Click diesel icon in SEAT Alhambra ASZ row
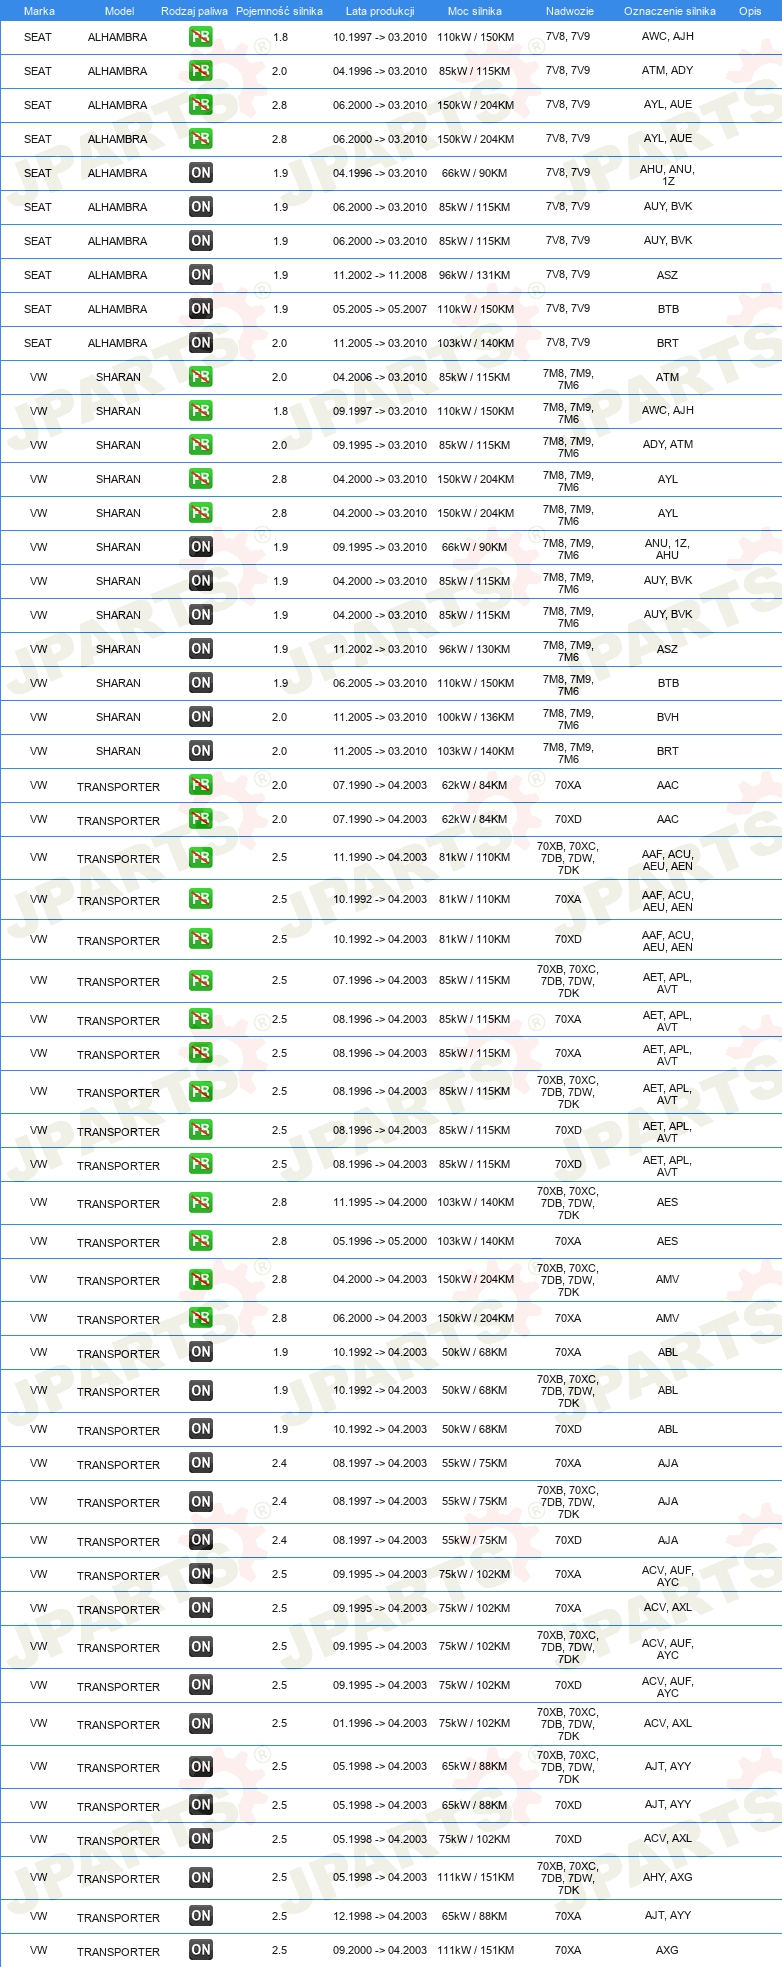The width and height of the screenshot is (782, 1967). pyautogui.click(x=201, y=275)
